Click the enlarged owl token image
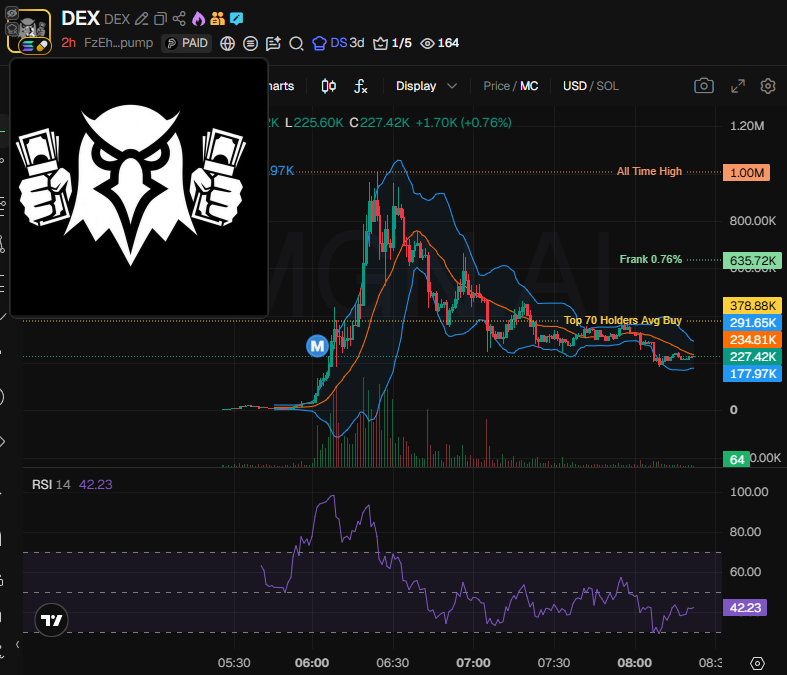Viewport: 787px width, 675px height. pos(139,187)
